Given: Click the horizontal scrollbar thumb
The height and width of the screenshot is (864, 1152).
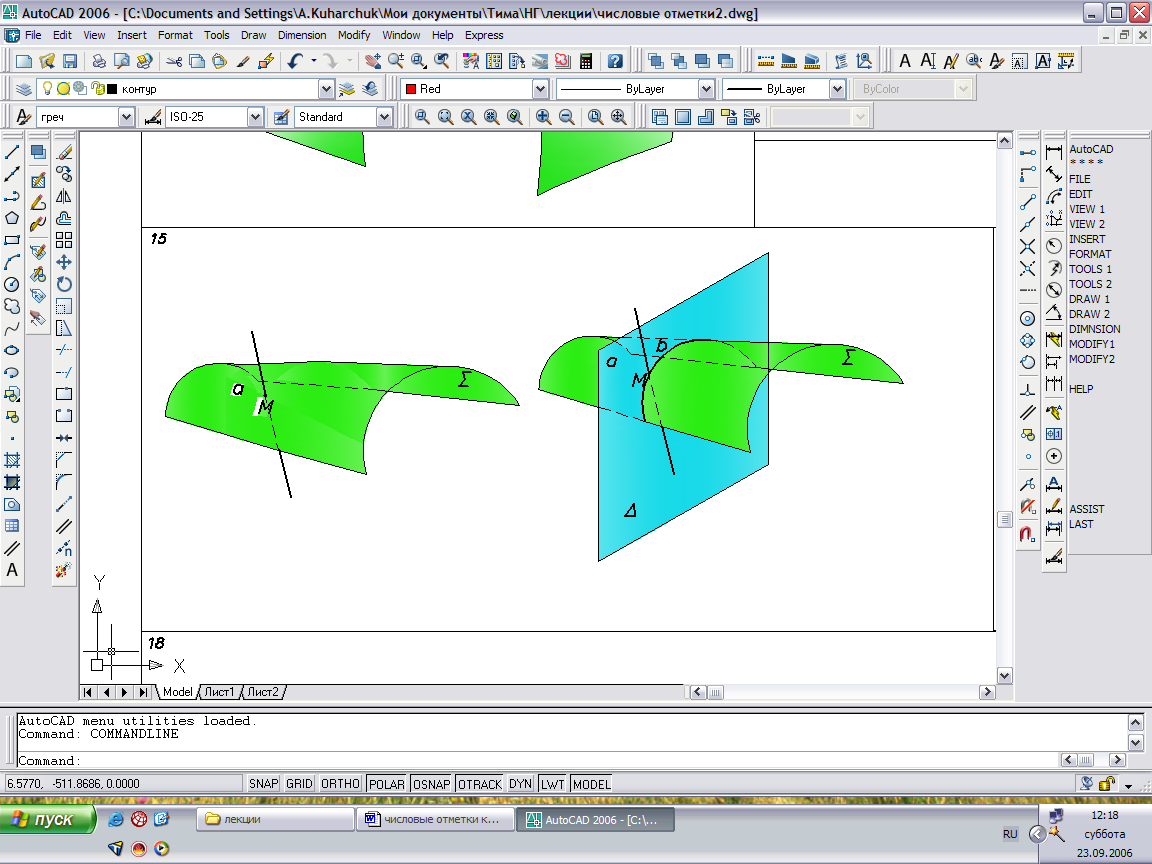Looking at the screenshot, I should 715,692.
